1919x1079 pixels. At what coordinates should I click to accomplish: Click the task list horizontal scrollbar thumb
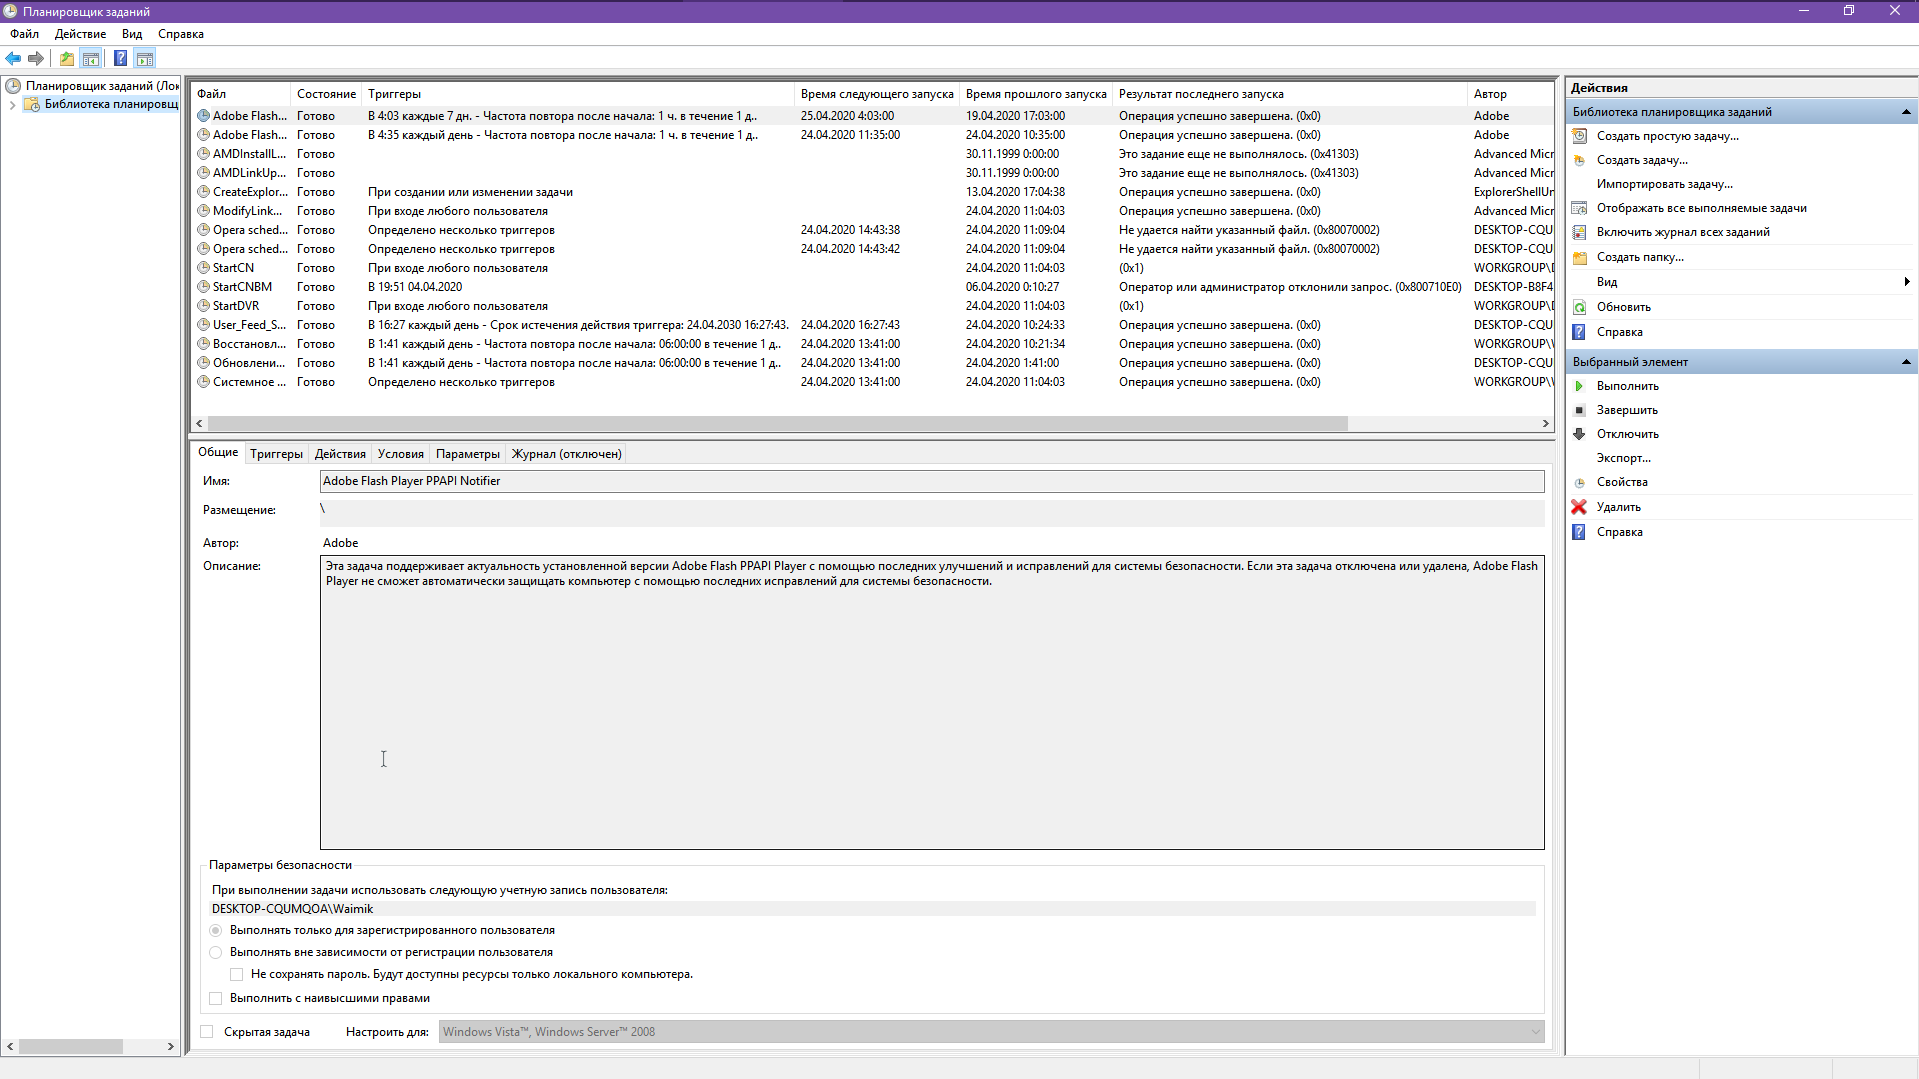[777, 424]
